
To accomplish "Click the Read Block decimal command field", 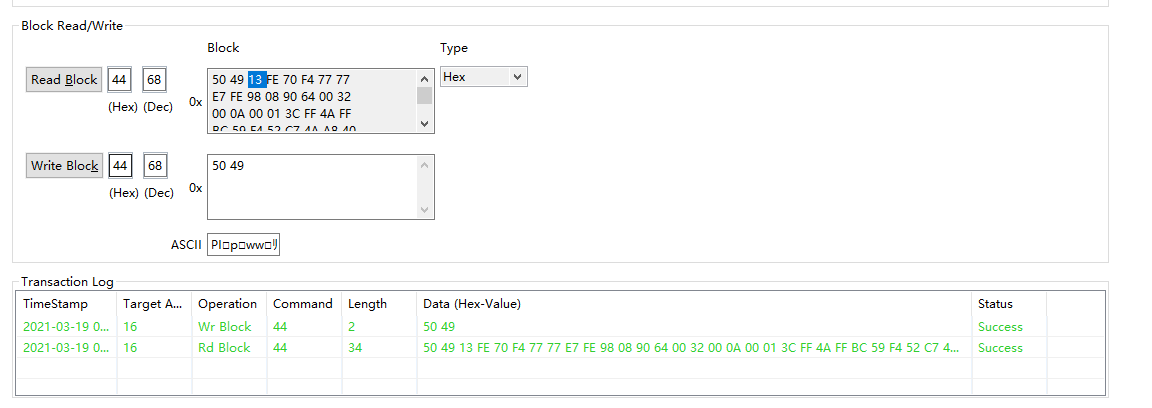I will [154, 80].
